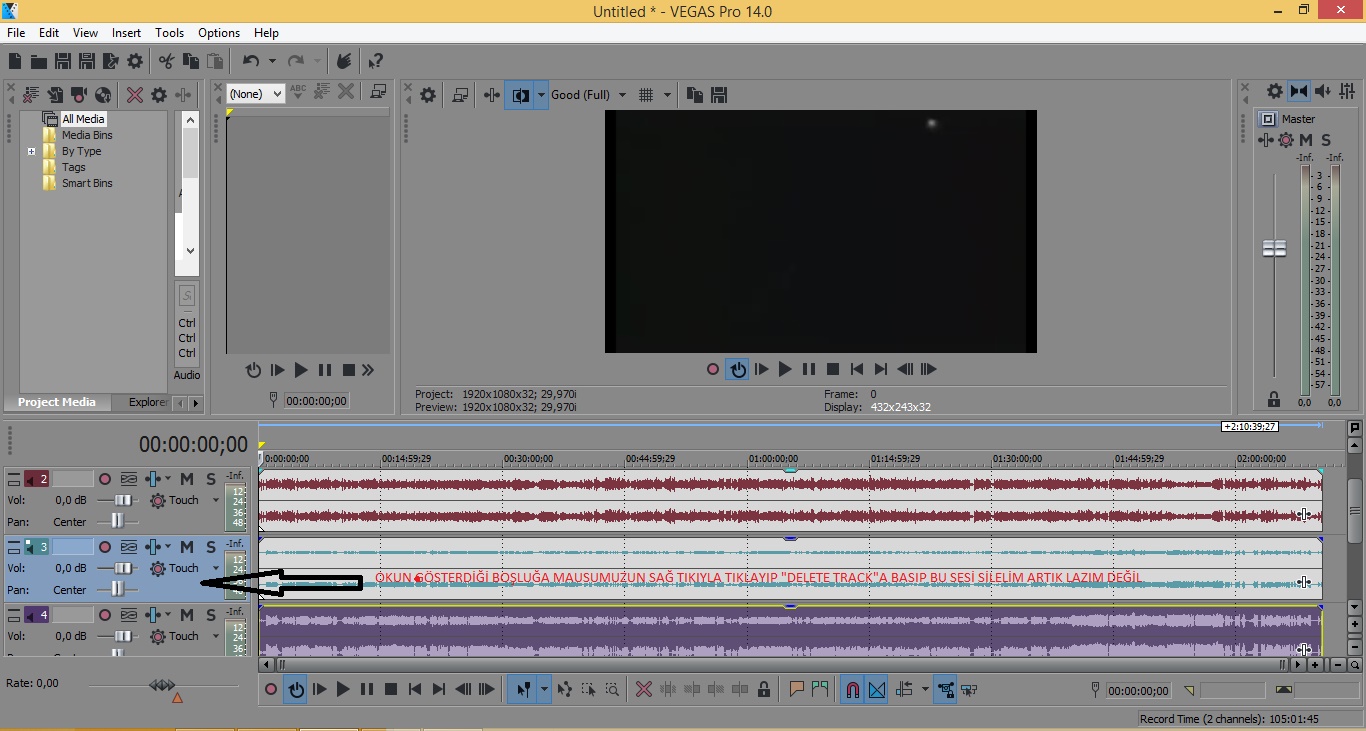Open the (None) preset dropdown
The image size is (1366, 731).
point(256,93)
